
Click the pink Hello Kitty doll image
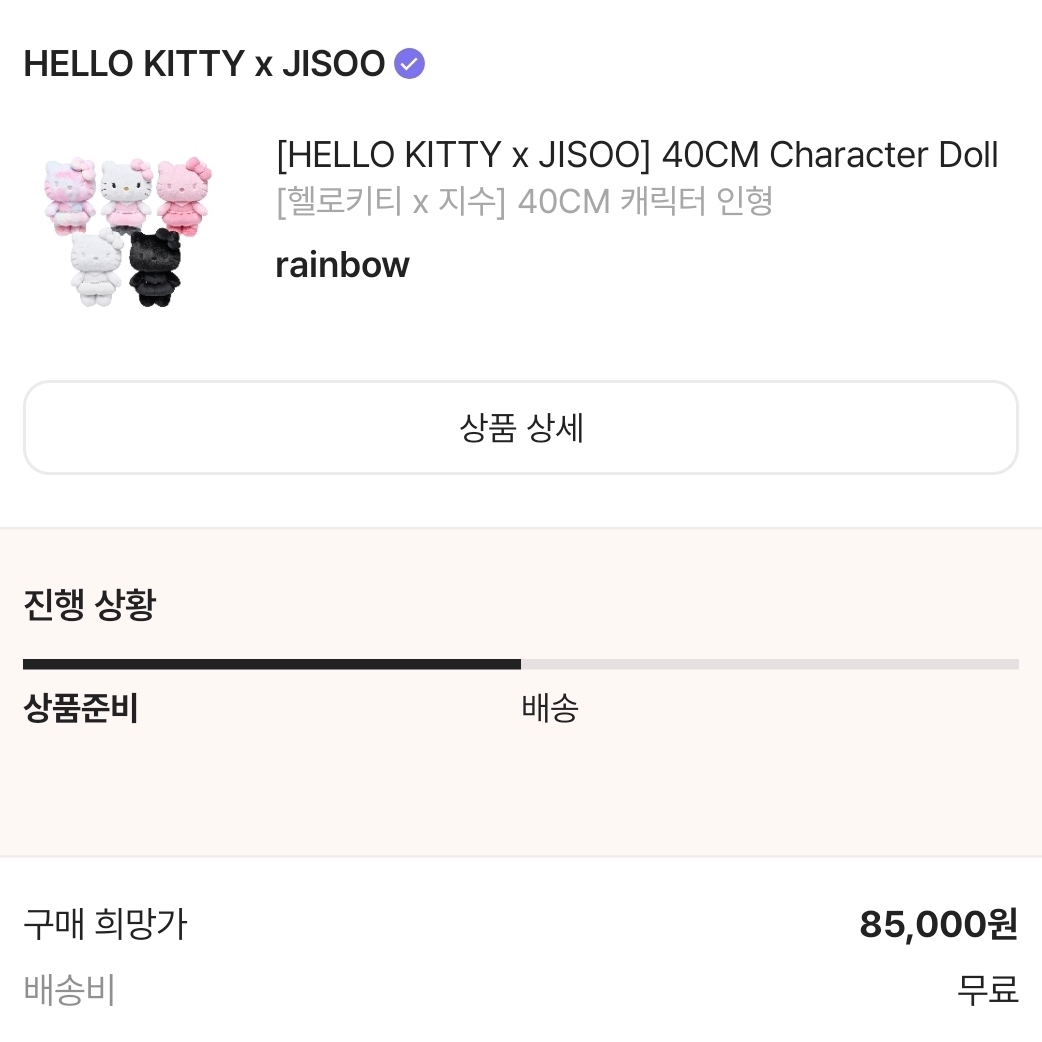(184, 195)
